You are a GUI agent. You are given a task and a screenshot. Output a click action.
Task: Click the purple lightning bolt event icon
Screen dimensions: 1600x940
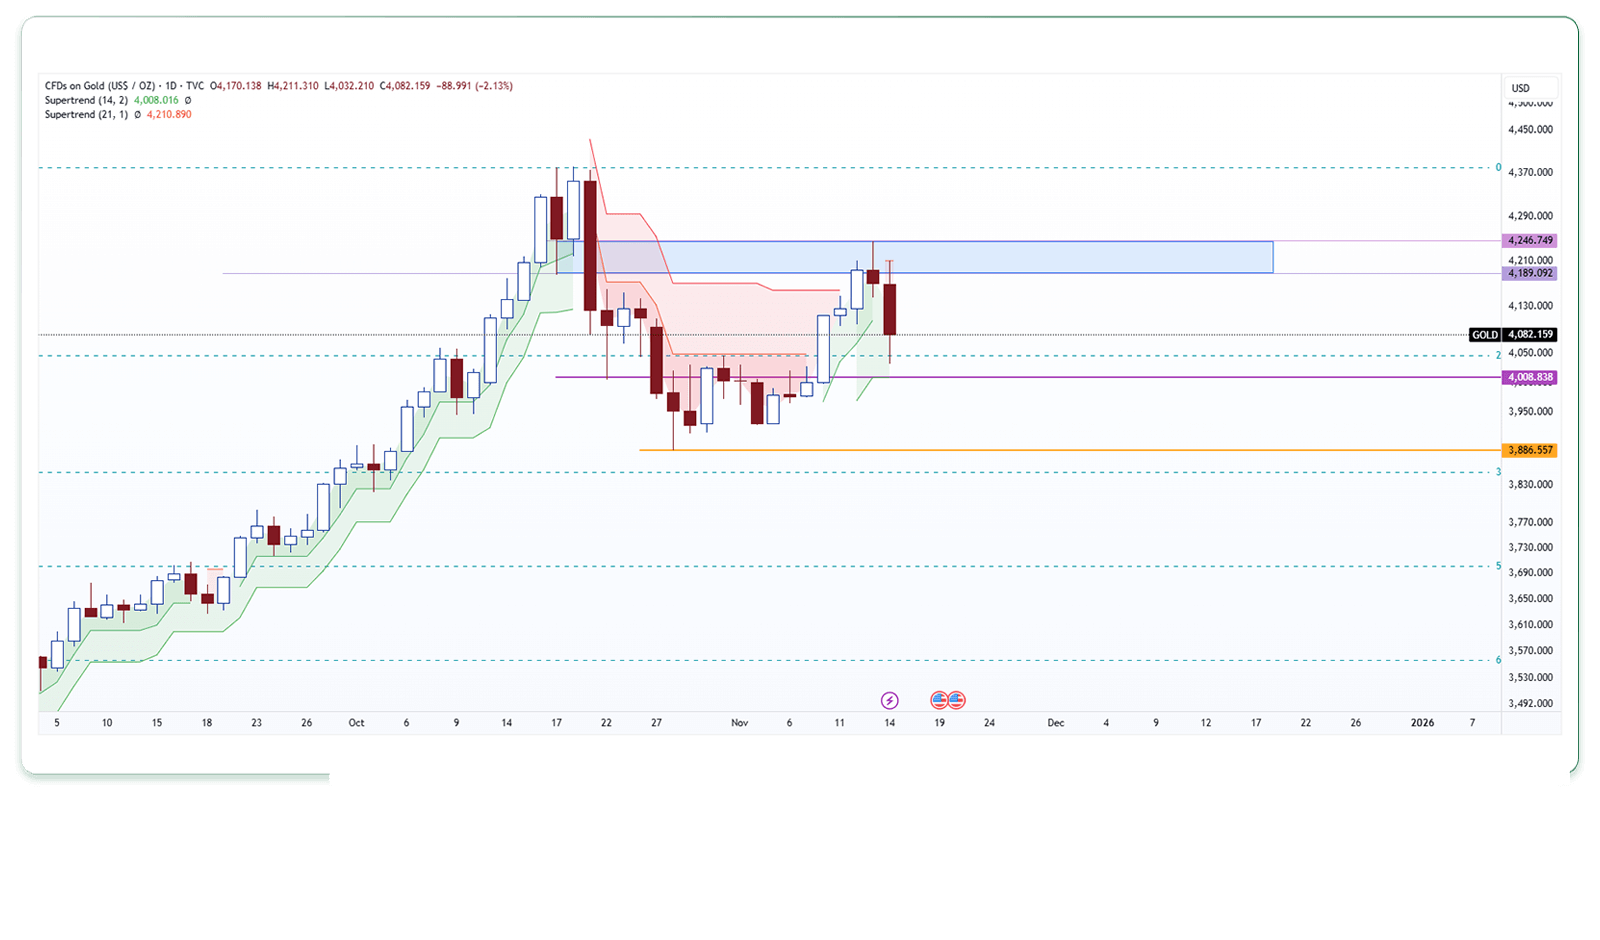[889, 700]
